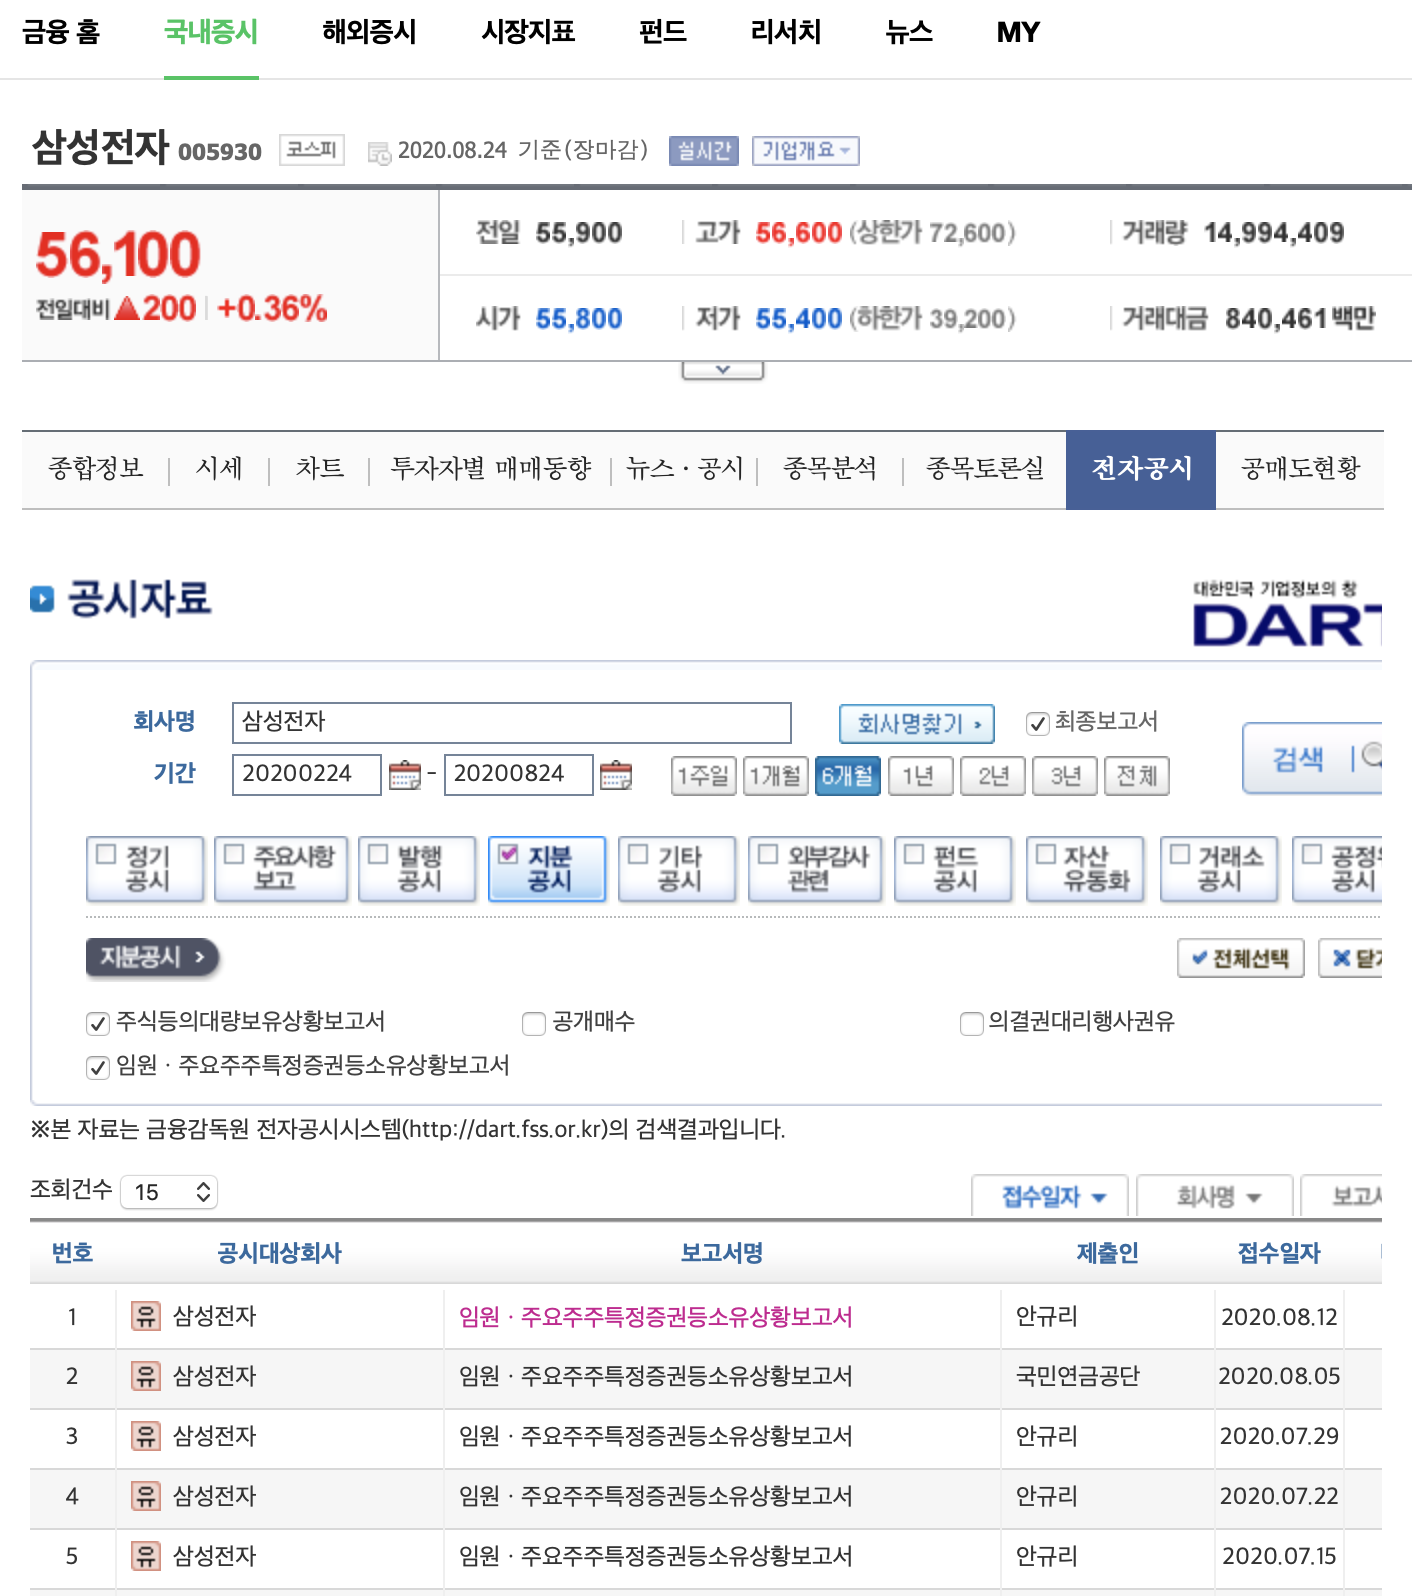Image resolution: width=1412 pixels, height=1596 pixels.
Task: Check the 외부감사관련 category box
Action: point(768,854)
